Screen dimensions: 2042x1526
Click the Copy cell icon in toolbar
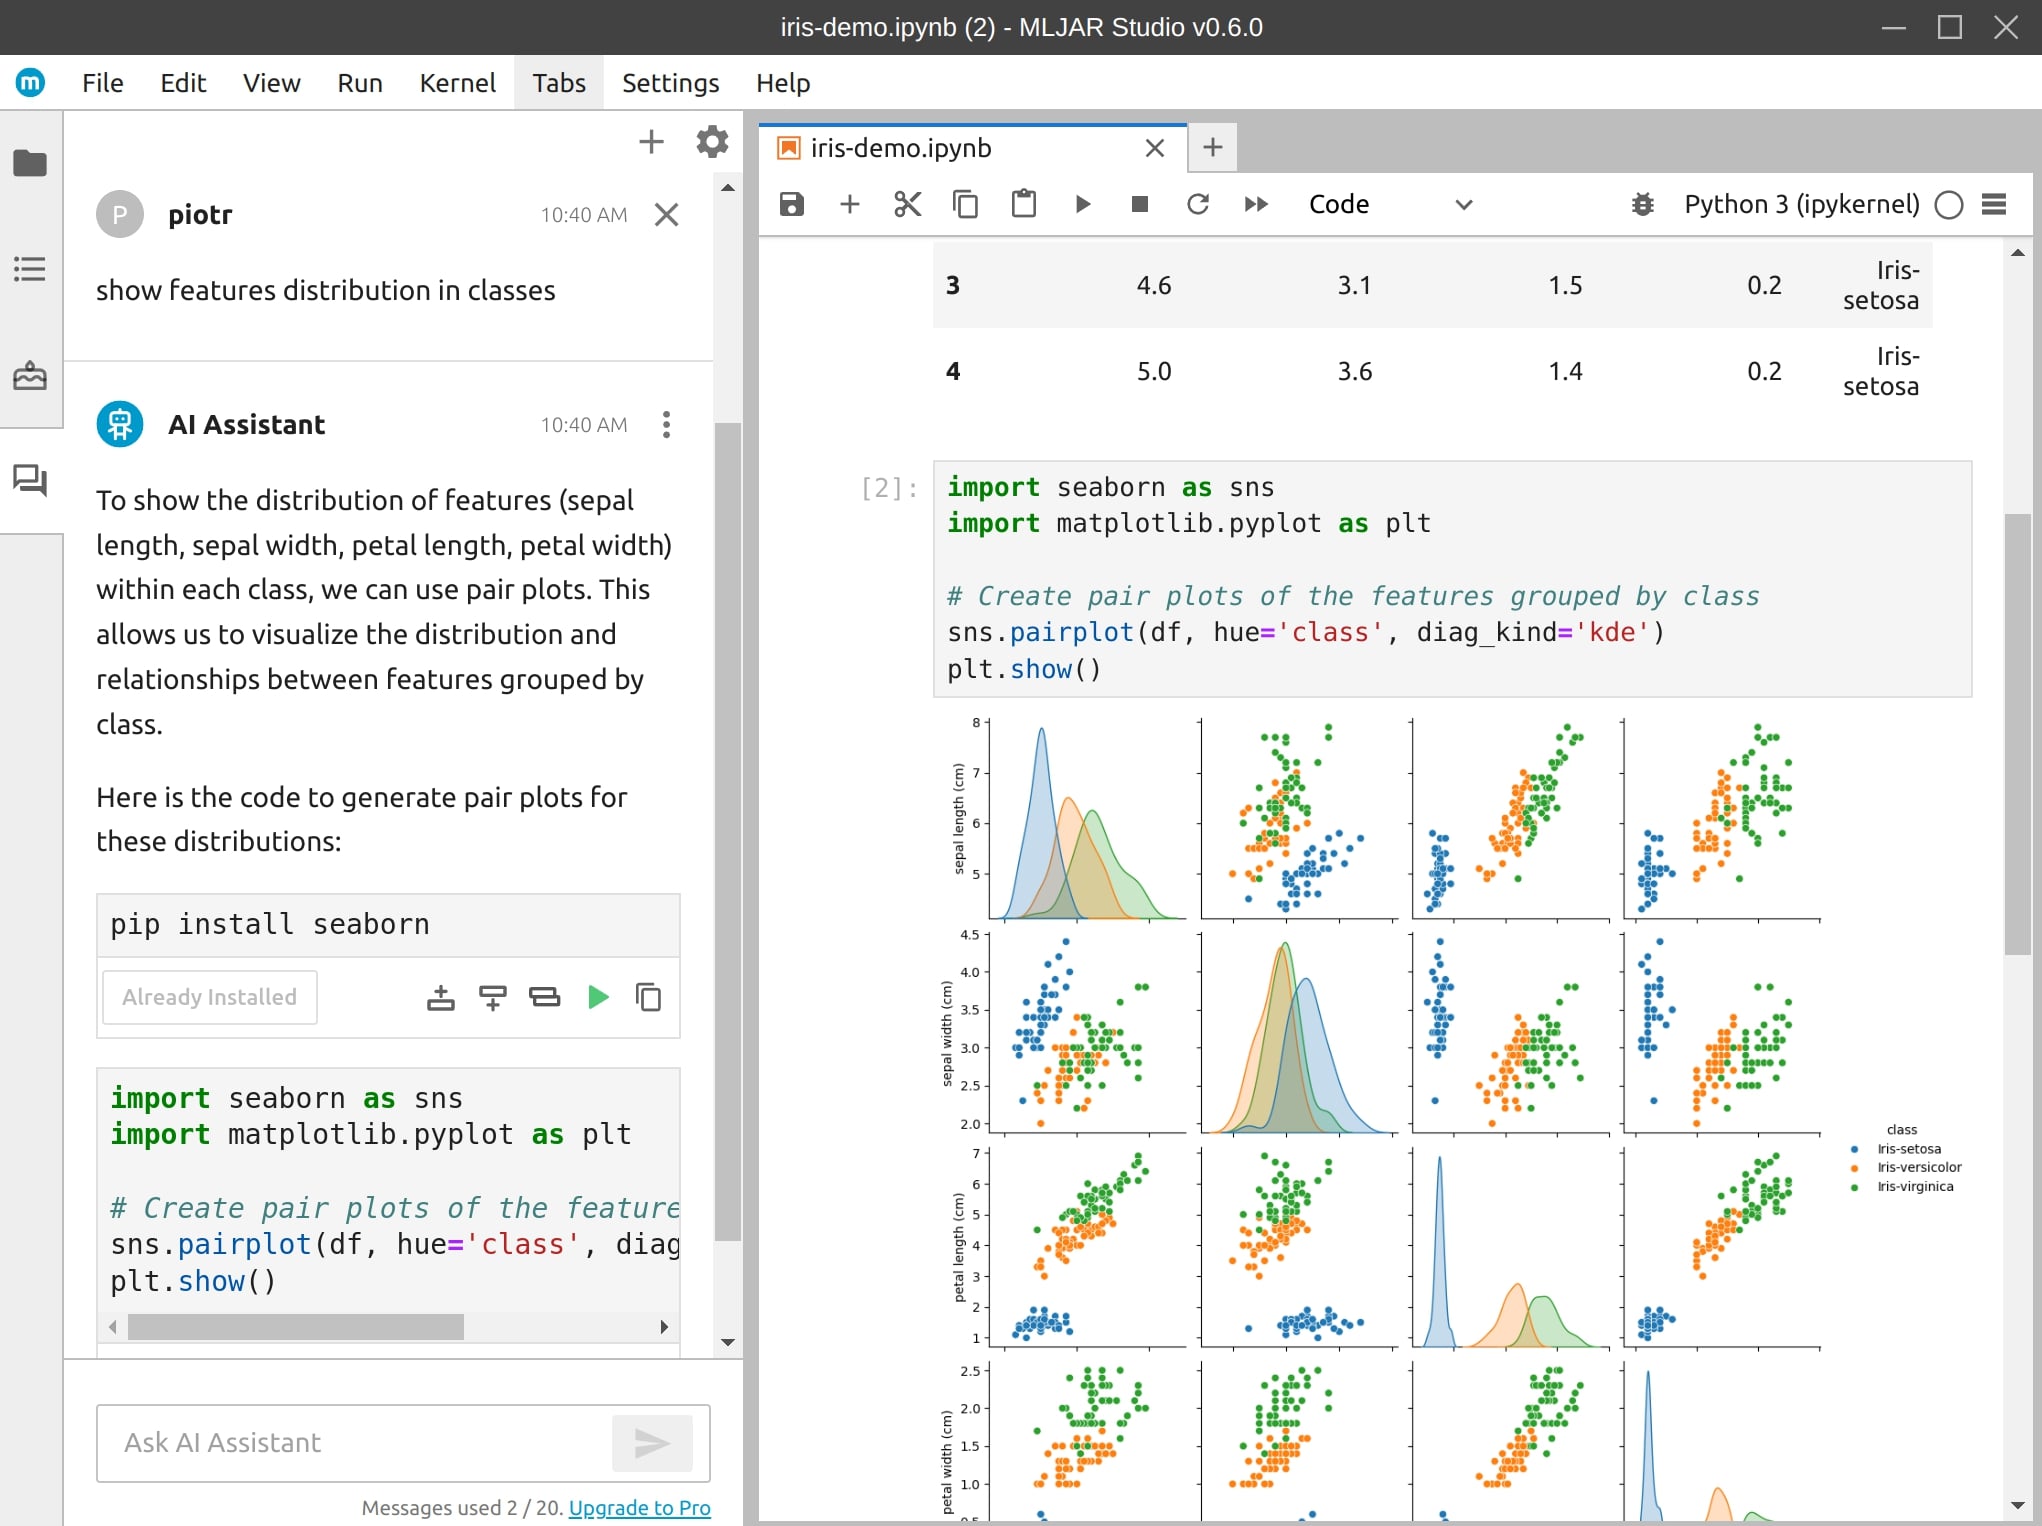pyautogui.click(x=963, y=204)
